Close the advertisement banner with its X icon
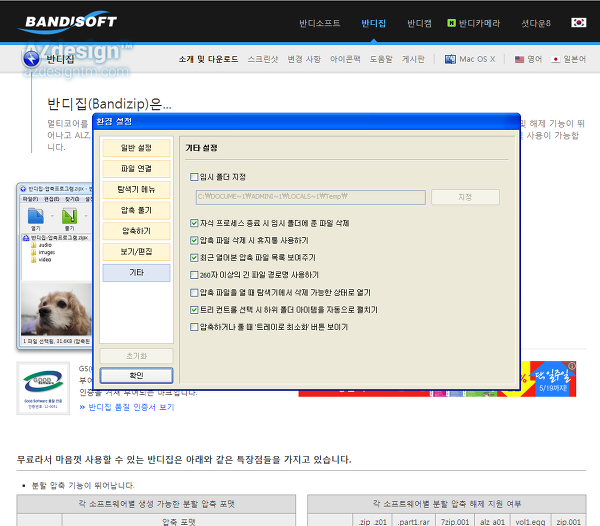Viewport: 600px width, 526px height. tap(572, 366)
